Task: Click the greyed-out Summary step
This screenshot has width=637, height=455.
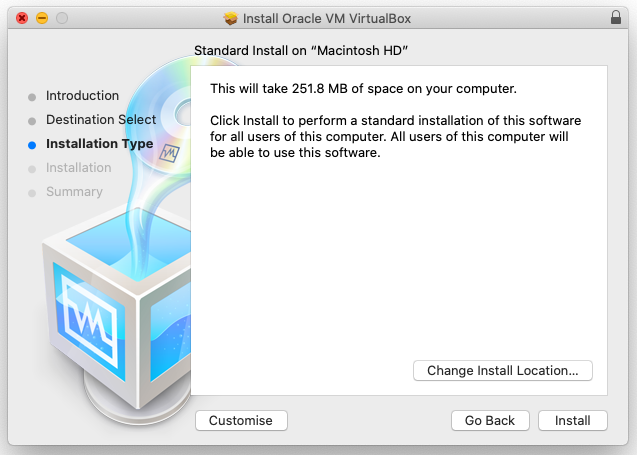Action: (x=74, y=192)
